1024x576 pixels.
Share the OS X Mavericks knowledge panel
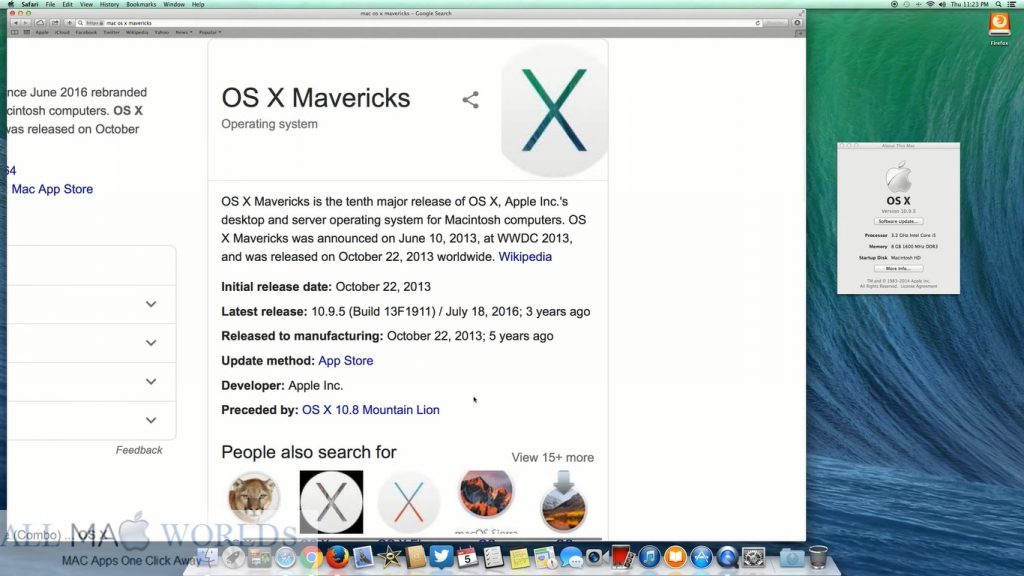click(470, 99)
